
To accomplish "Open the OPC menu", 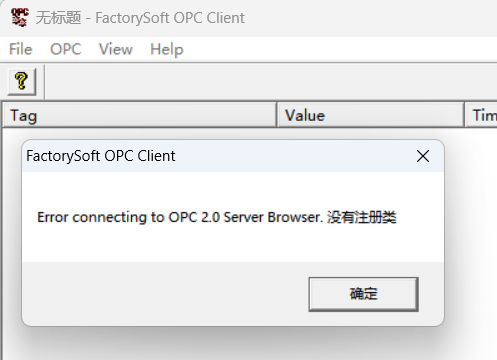I will pyautogui.click(x=66, y=49).
